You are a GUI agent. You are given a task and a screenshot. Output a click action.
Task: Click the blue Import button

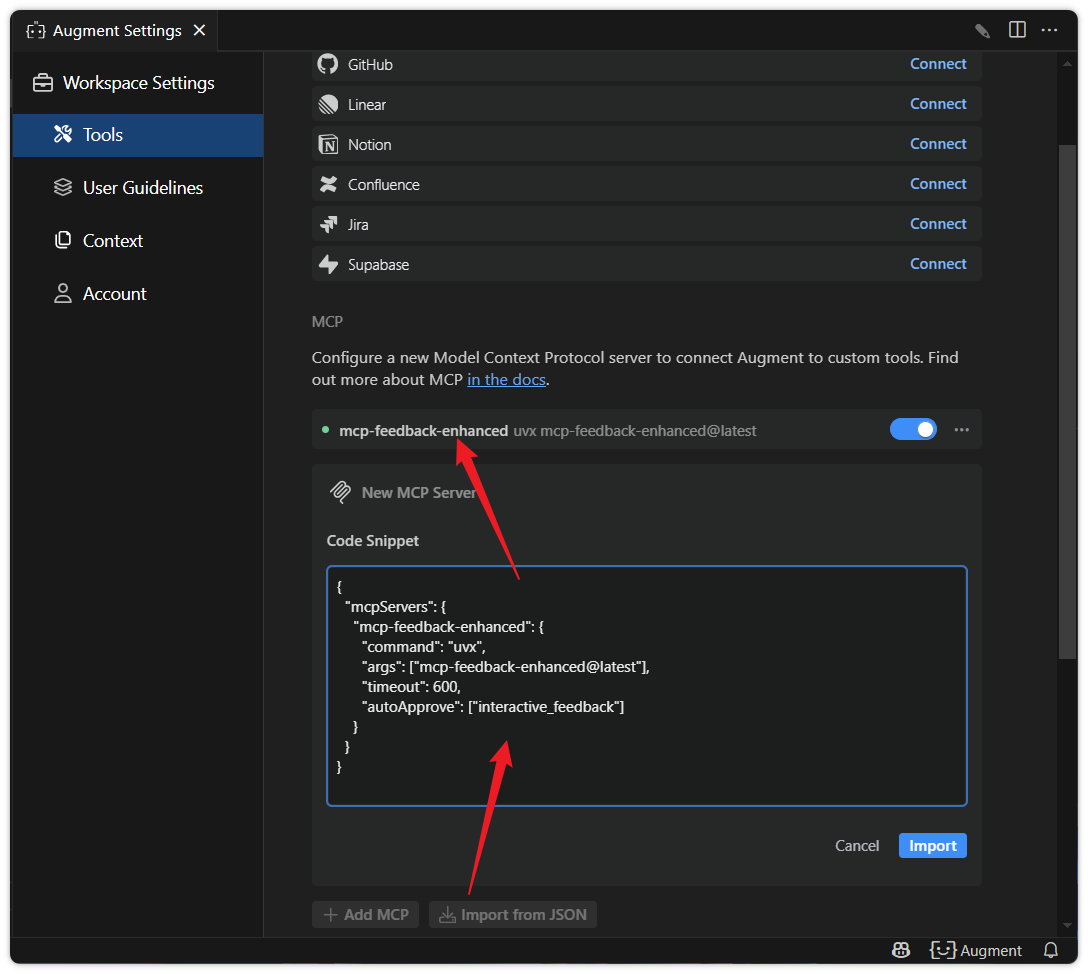pyautogui.click(x=933, y=846)
